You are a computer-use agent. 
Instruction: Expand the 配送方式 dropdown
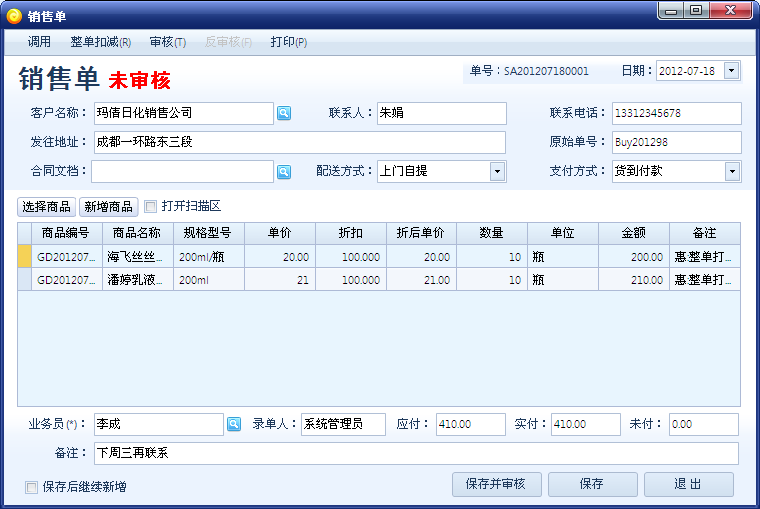(497, 172)
